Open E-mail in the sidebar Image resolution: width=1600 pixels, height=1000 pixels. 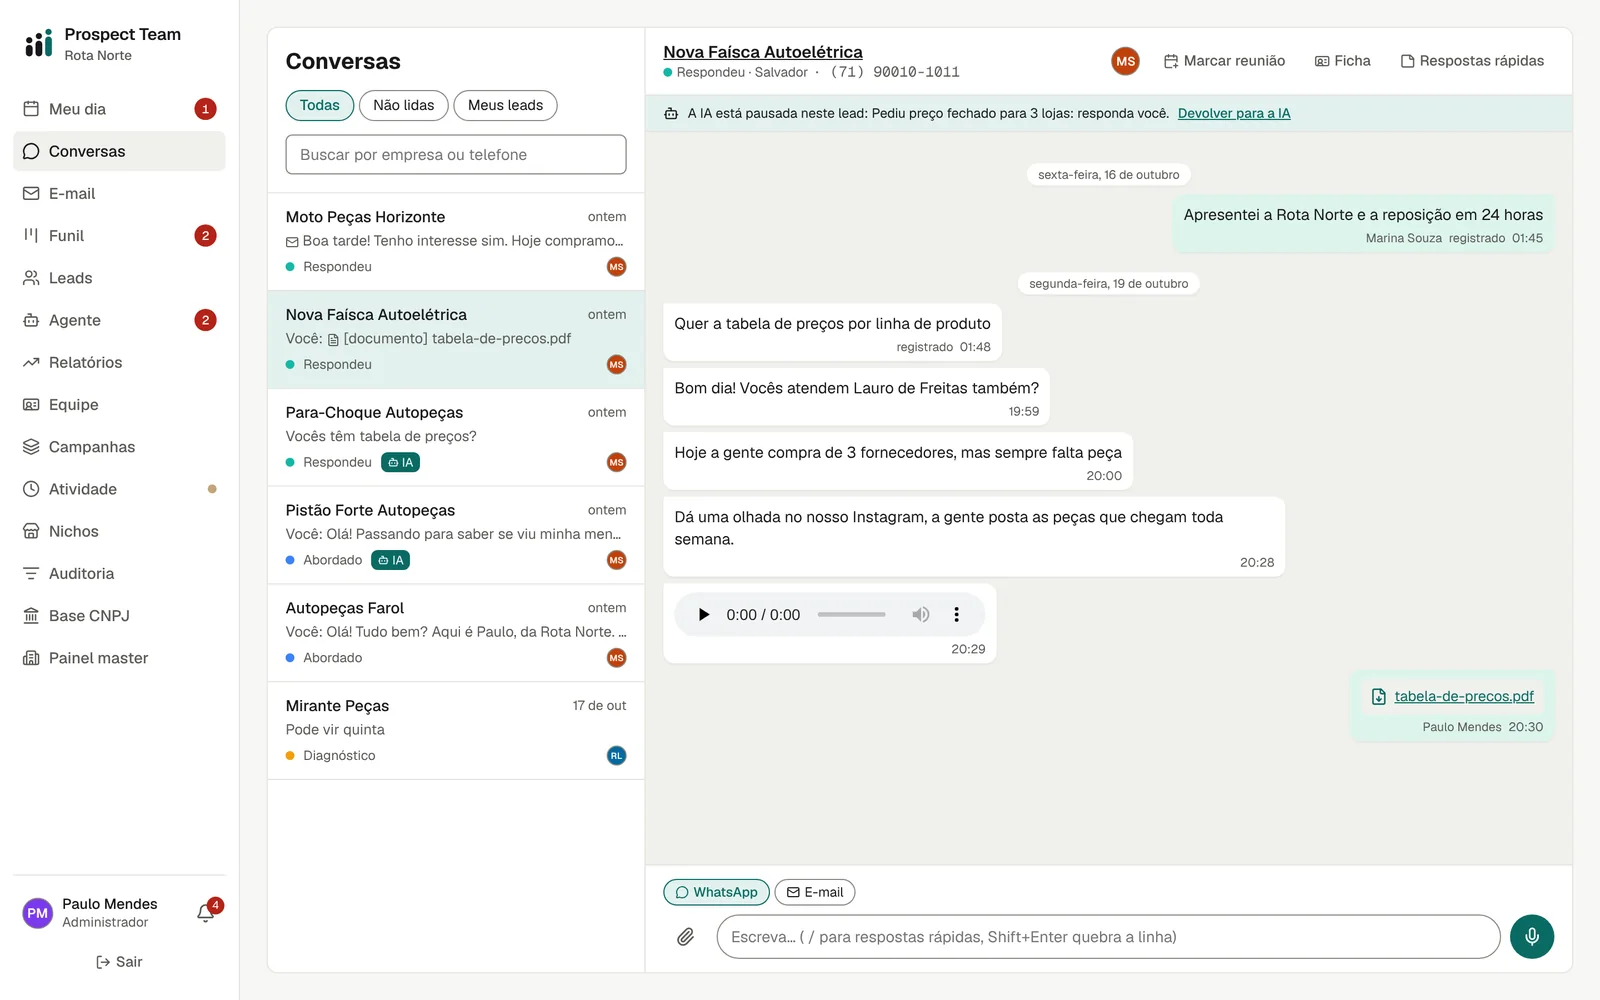(119, 194)
